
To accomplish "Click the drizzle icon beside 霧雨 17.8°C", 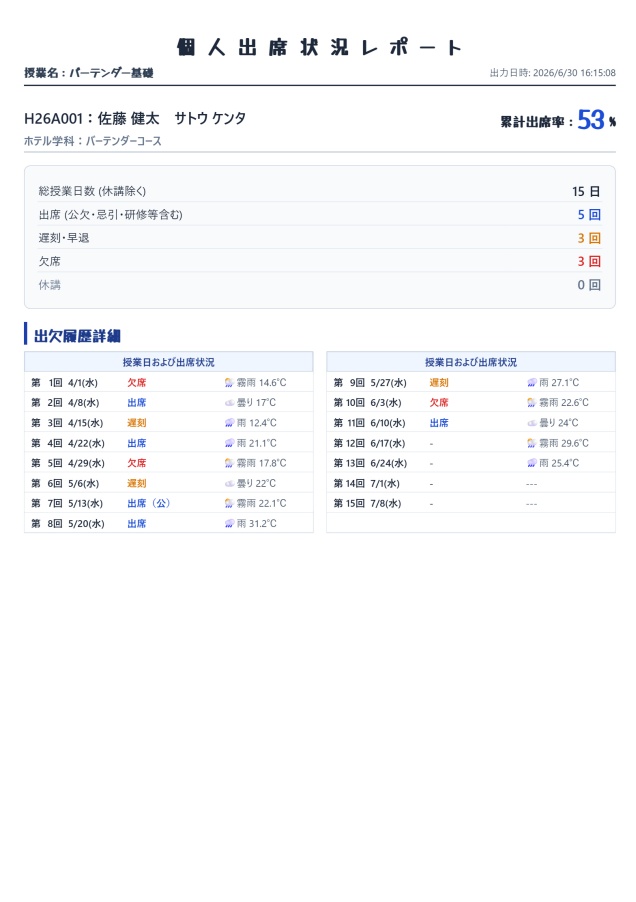I will tap(229, 463).
